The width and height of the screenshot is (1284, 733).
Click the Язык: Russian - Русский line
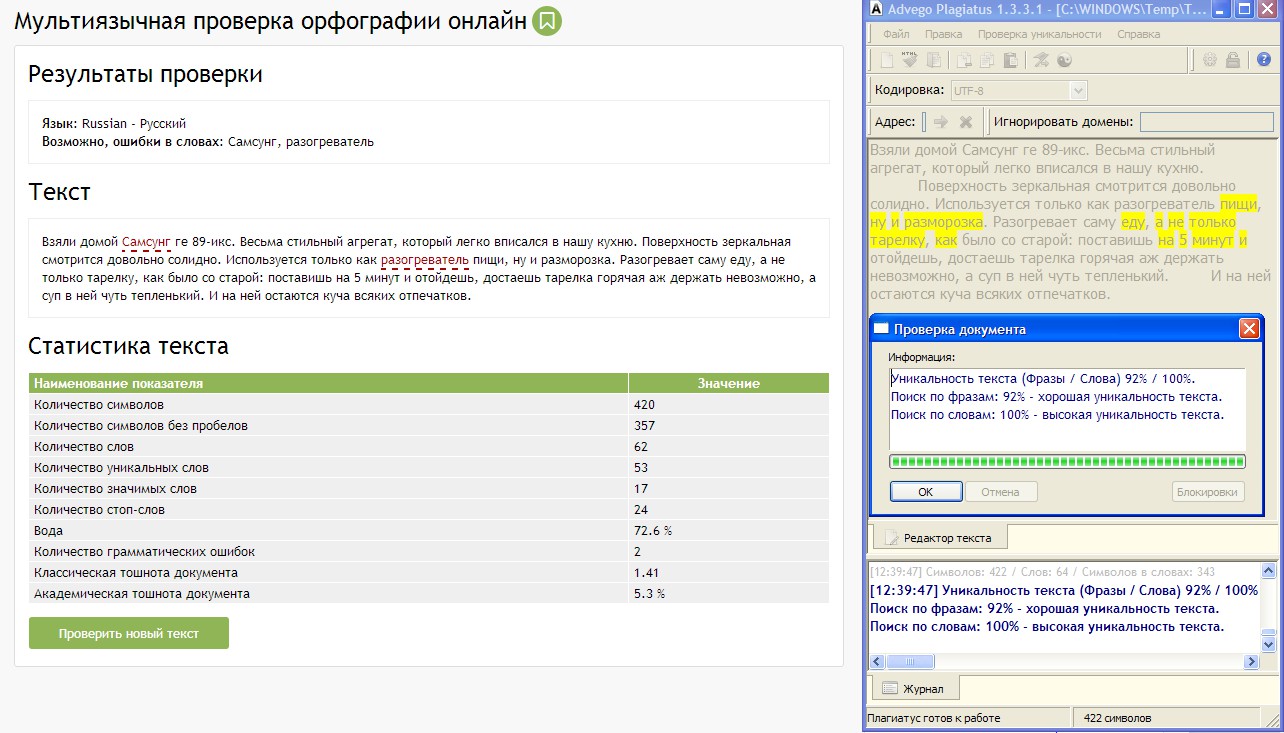pyautogui.click(x=114, y=124)
